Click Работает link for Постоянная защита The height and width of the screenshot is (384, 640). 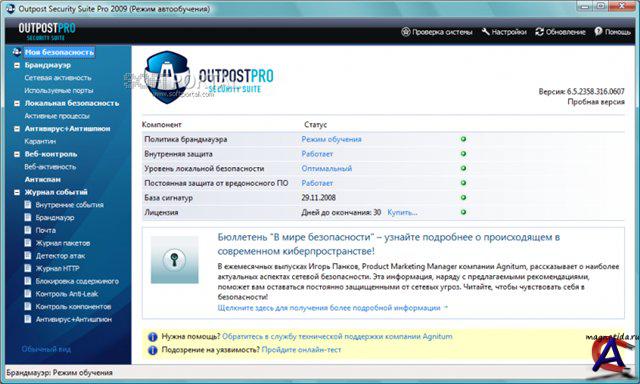coord(317,183)
